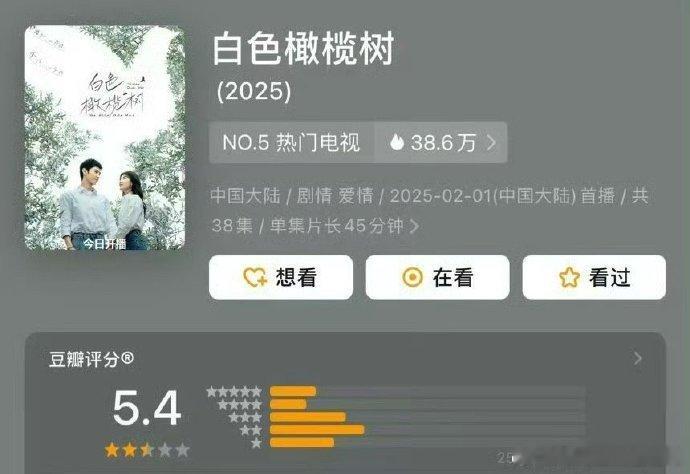Tap the star icon on 看过
This screenshot has height=474, width=690.
pos(569,277)
